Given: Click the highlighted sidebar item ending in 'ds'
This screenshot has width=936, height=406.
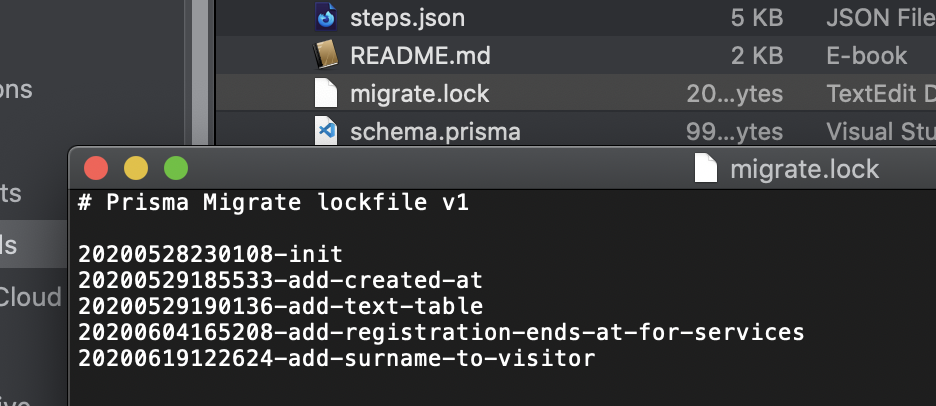Looking at the screenshot, I should (33, 244).
